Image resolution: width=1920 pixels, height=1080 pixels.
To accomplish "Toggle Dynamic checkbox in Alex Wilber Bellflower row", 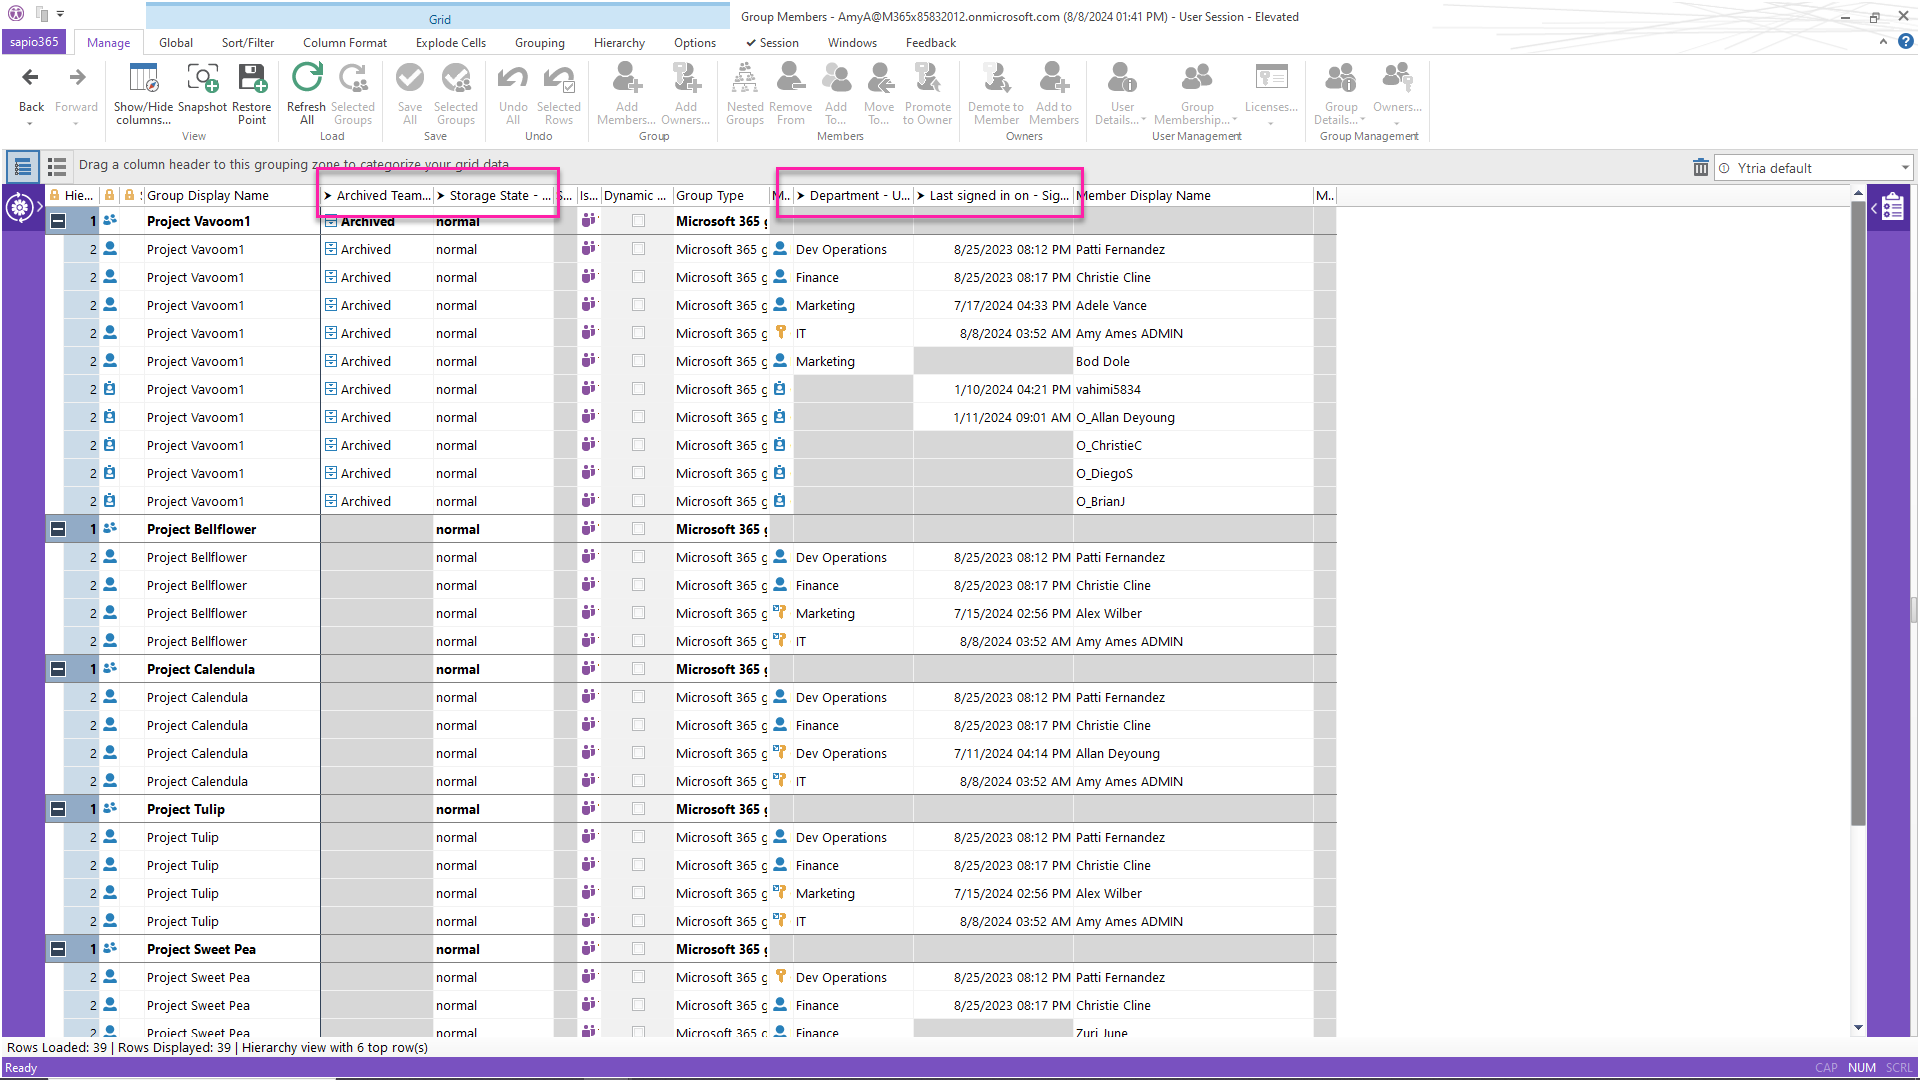I will click(x=638, y=613).
